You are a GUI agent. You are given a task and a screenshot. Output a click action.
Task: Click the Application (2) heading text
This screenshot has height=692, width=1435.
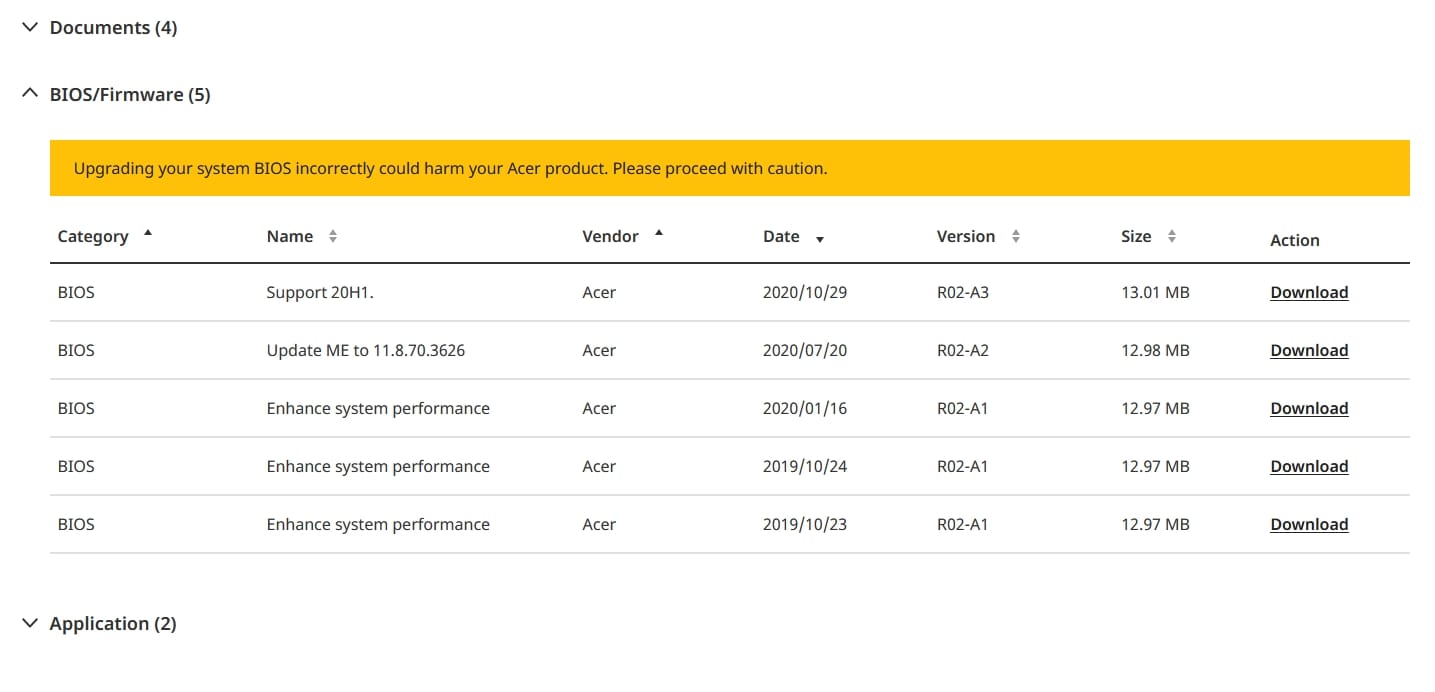[113, 623]
